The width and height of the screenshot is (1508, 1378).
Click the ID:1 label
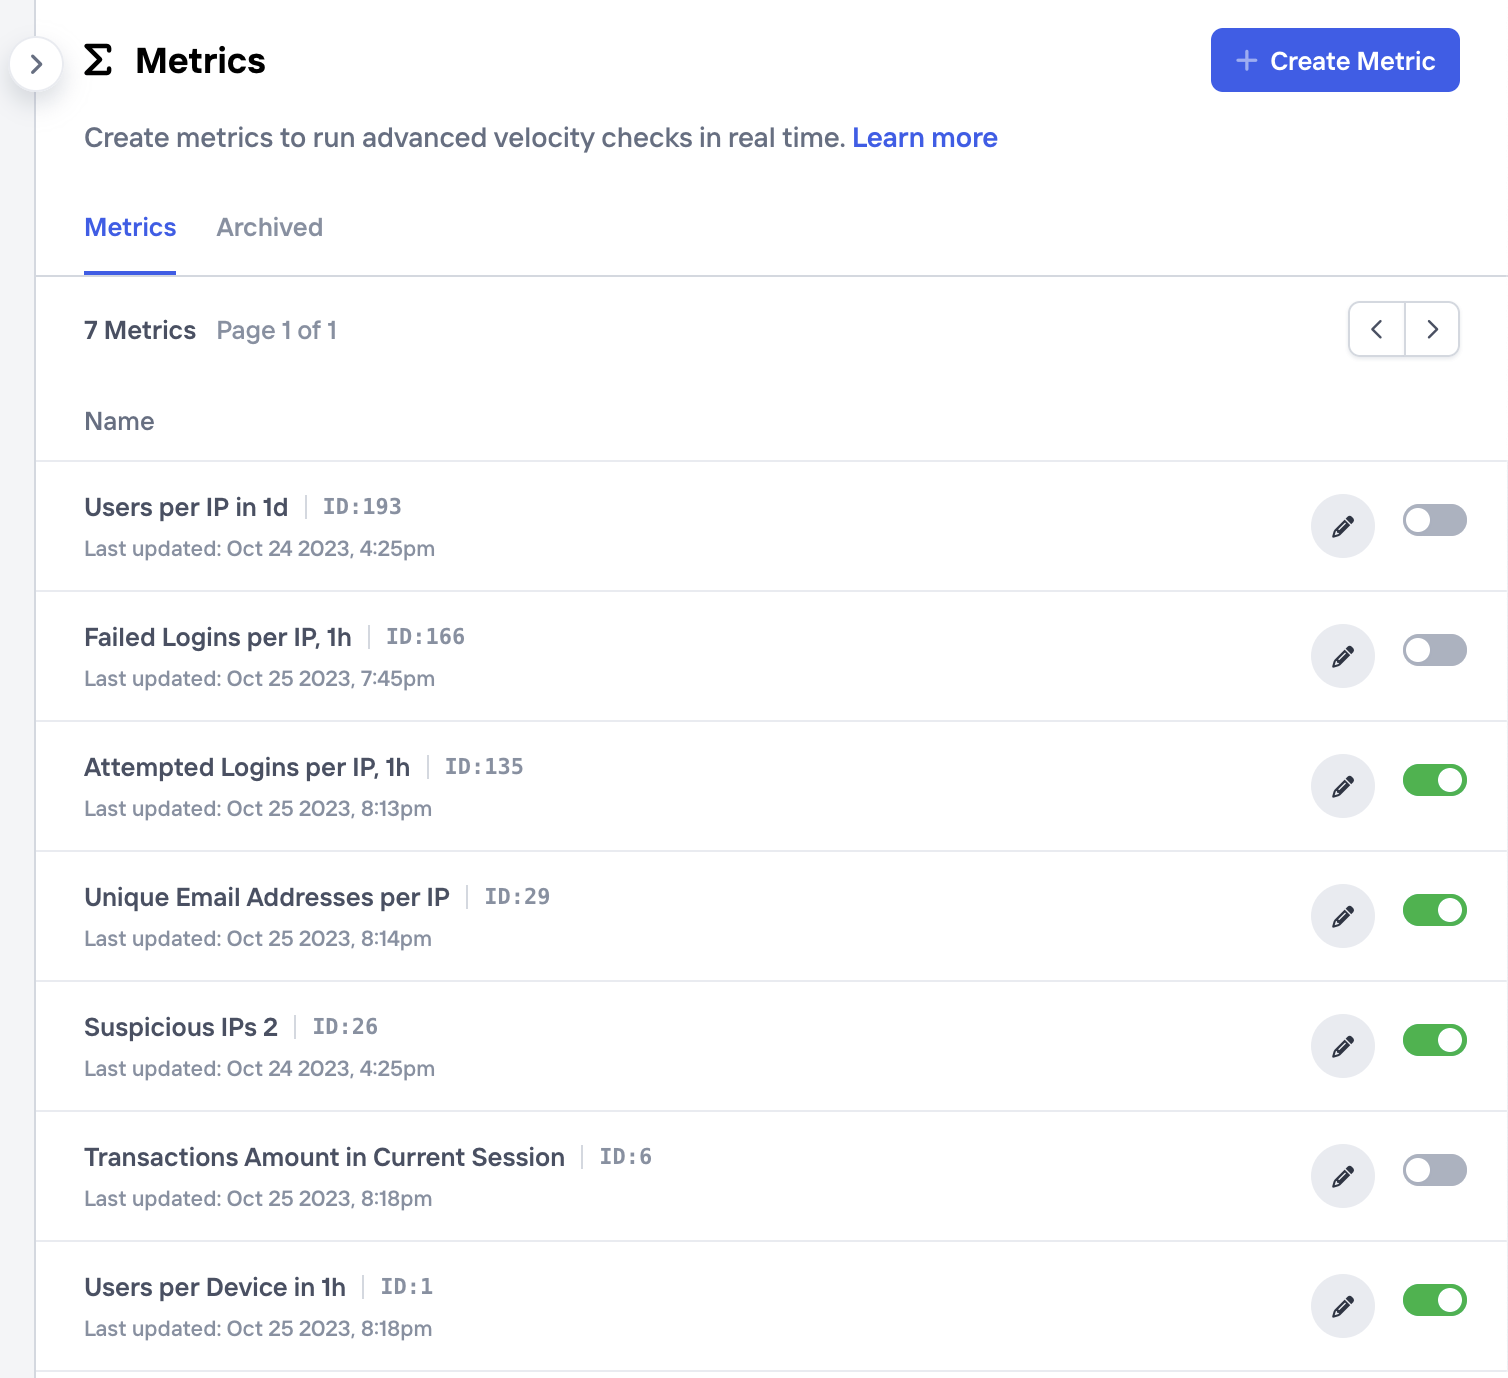(406, 1287)
